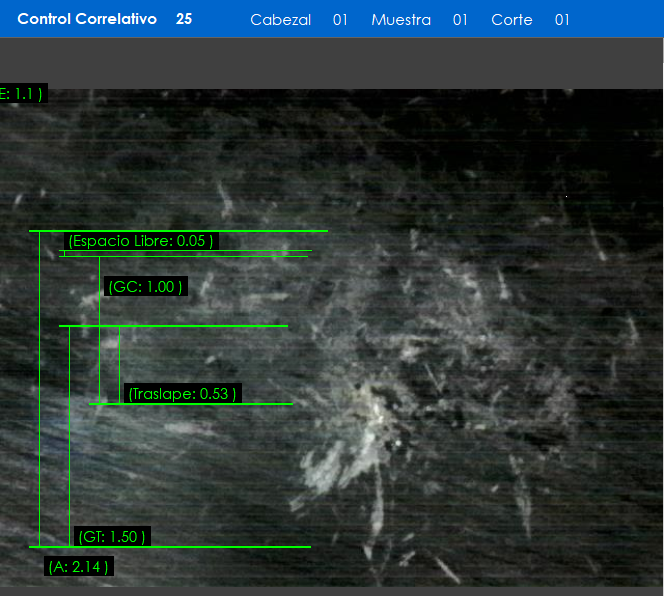Select the A: 2.14 measurement label
Image resolution: width=664 pixels, height=596 pixels.
pos(79,567)
